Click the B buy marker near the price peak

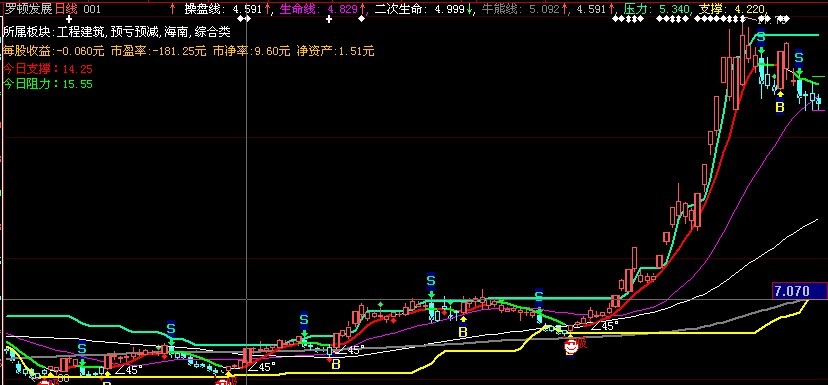tap(780, 107)
